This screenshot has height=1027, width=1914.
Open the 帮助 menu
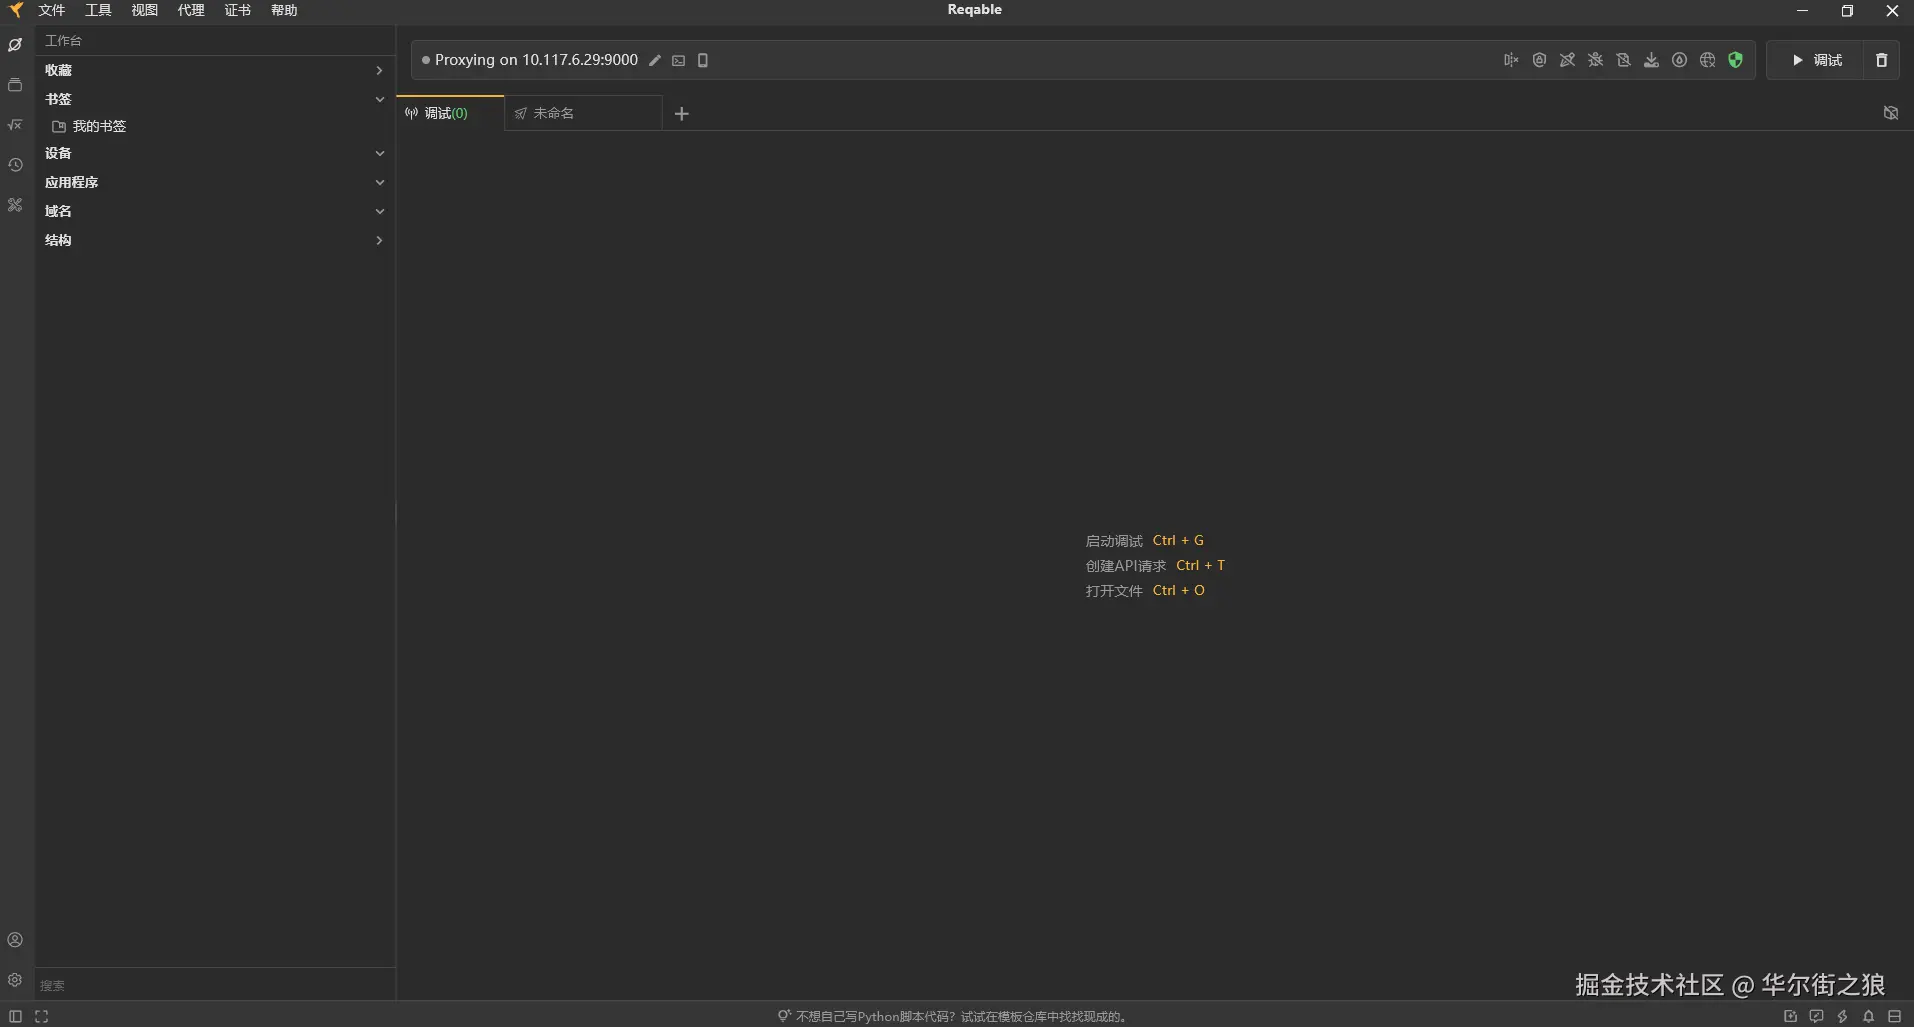pyautogui.click(x=284, y=10)
